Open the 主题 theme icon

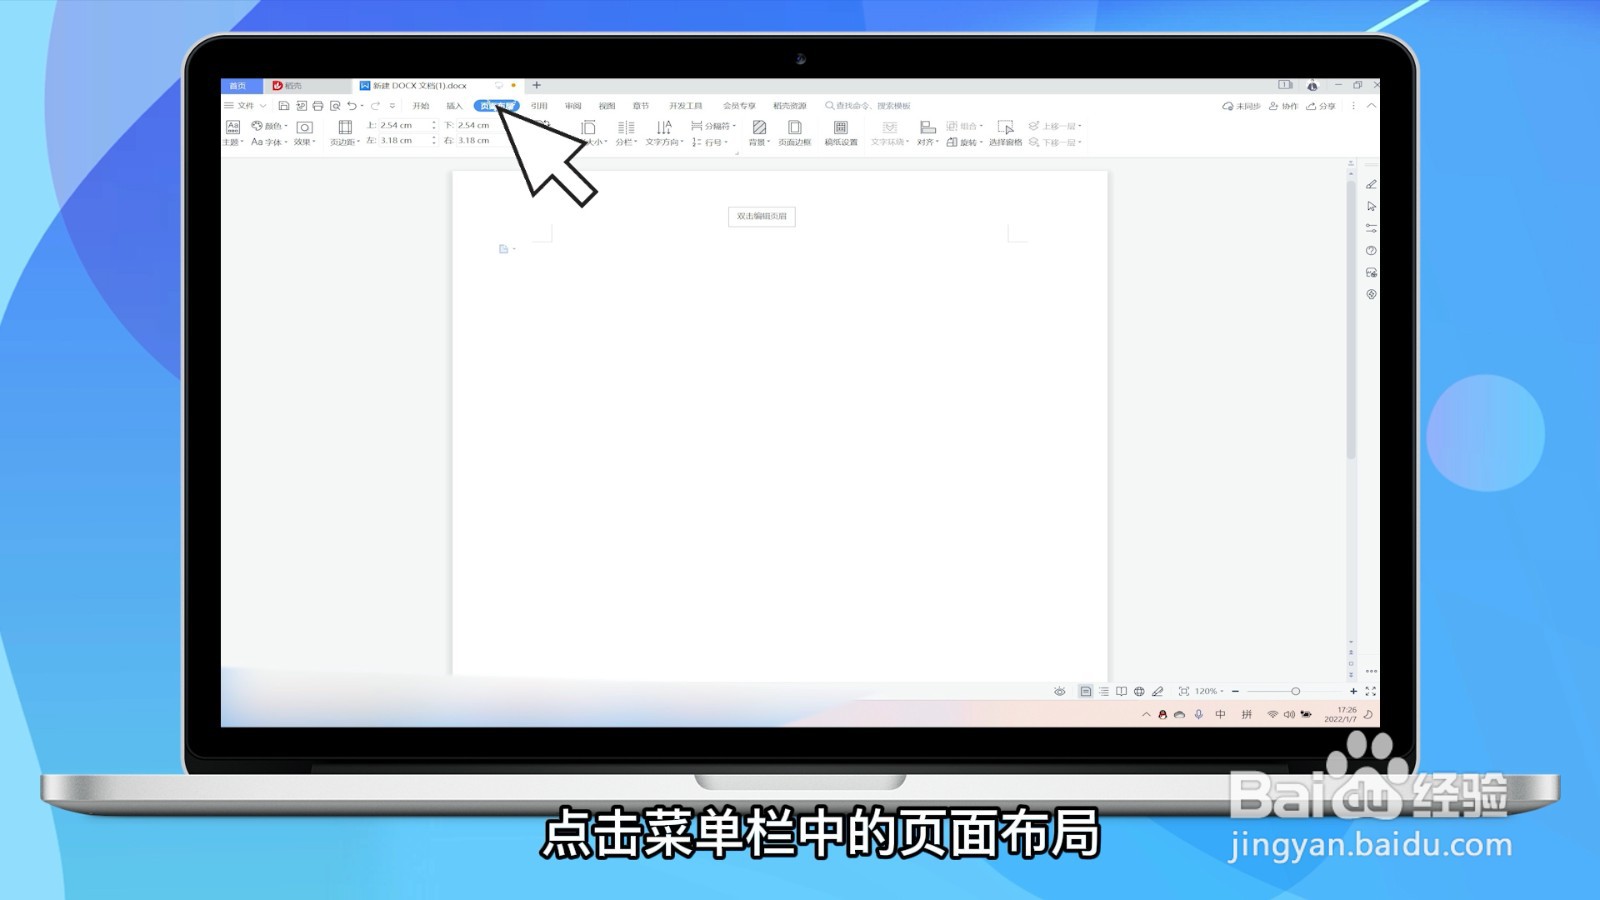233,127
